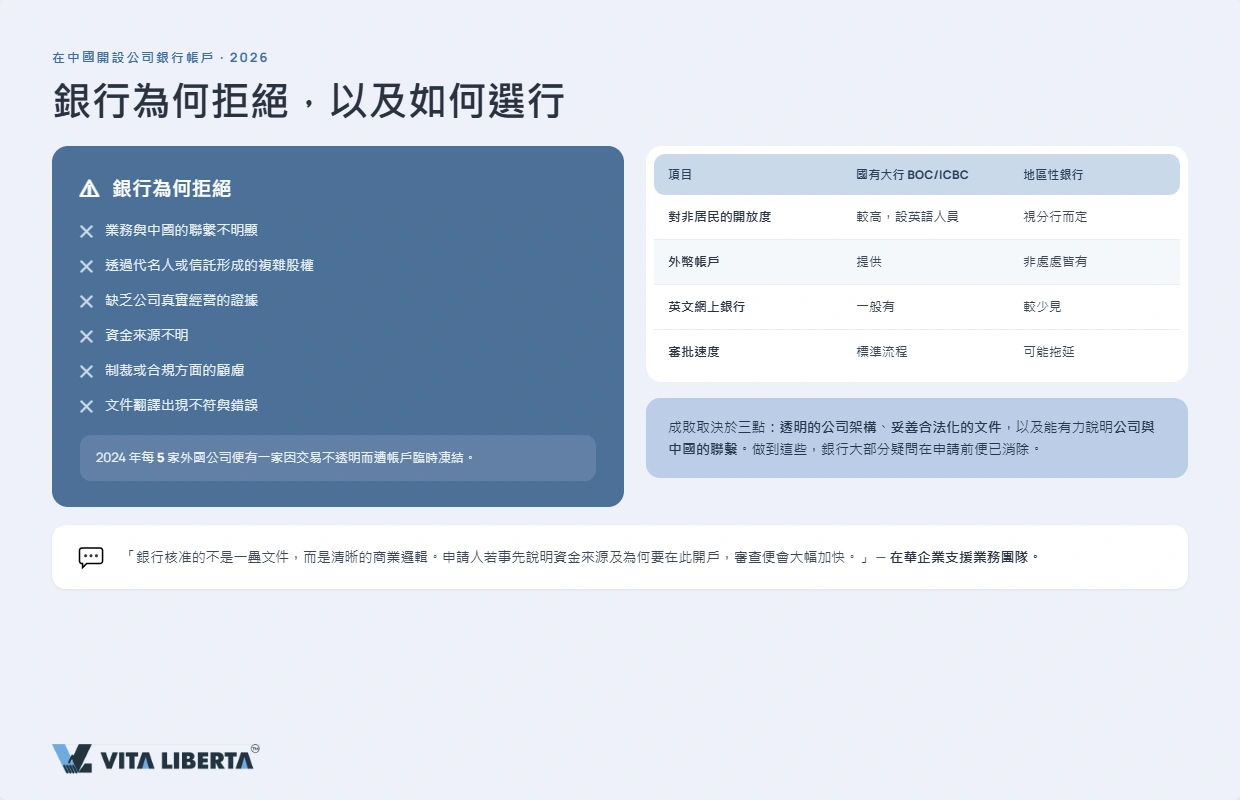The image size is (1240, 800).
Task: Click the speech bubble quote icon
Action: [91, 557]
